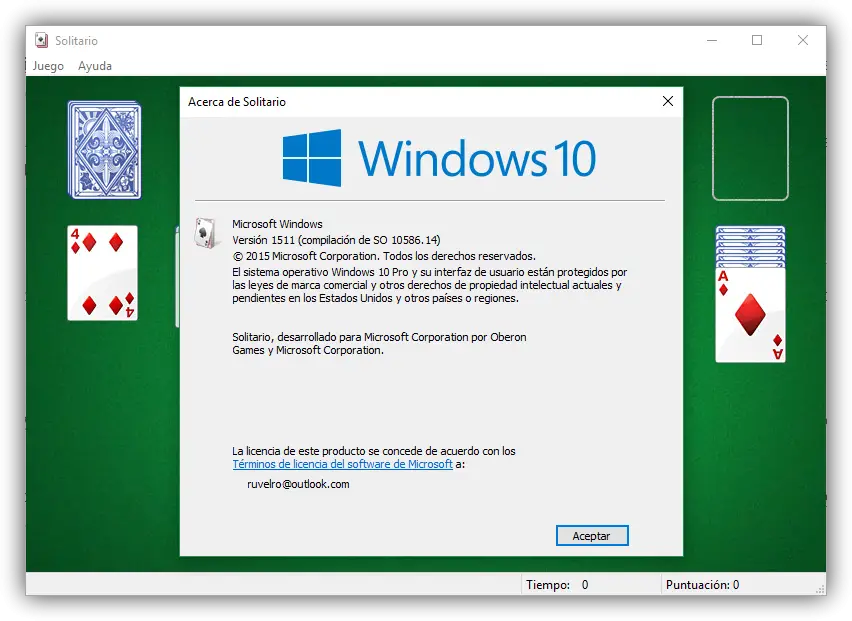This screenshot has height=621, width=852.
Task: Click the Aceptar button
Action: pyautogui.click(x=592, y=536)
